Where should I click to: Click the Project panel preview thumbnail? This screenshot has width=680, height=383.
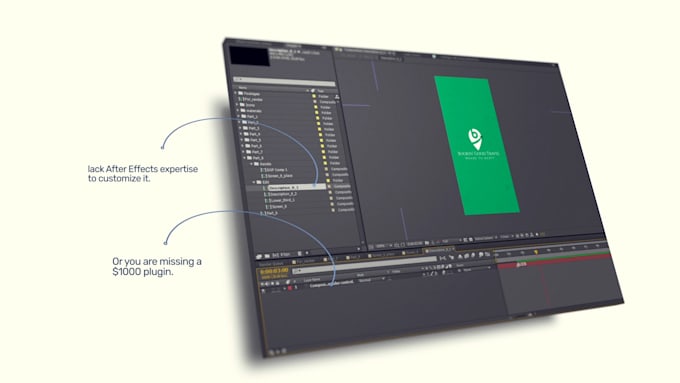tap(250, 56)
